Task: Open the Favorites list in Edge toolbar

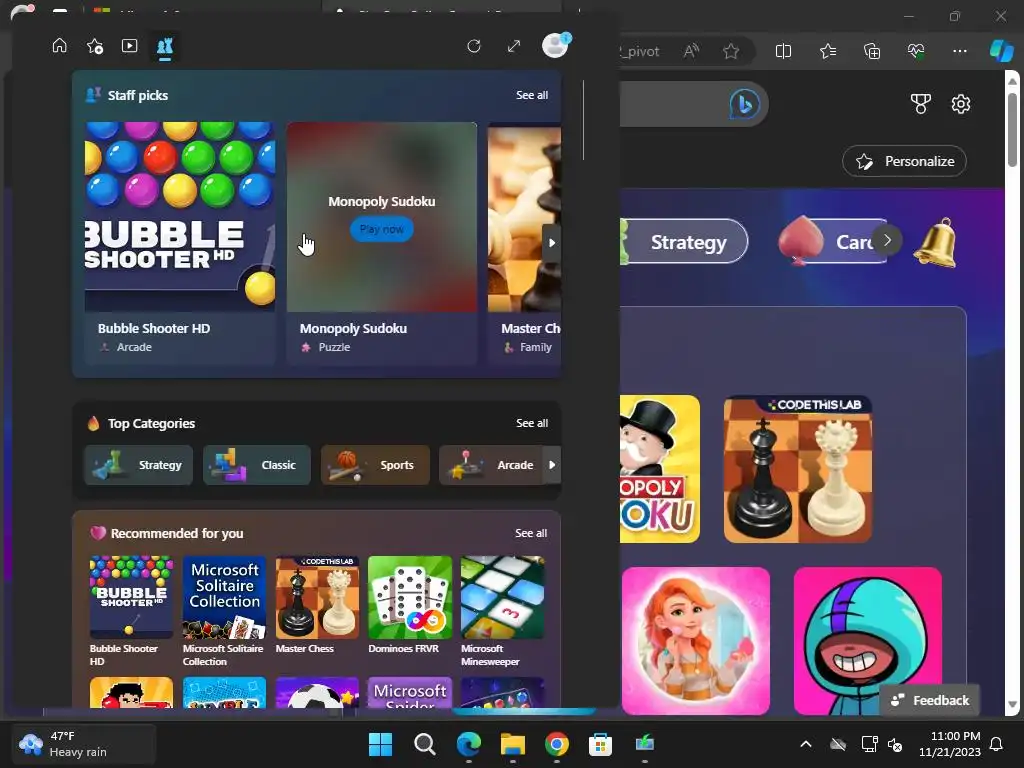Action: click(x=827, y=51)
